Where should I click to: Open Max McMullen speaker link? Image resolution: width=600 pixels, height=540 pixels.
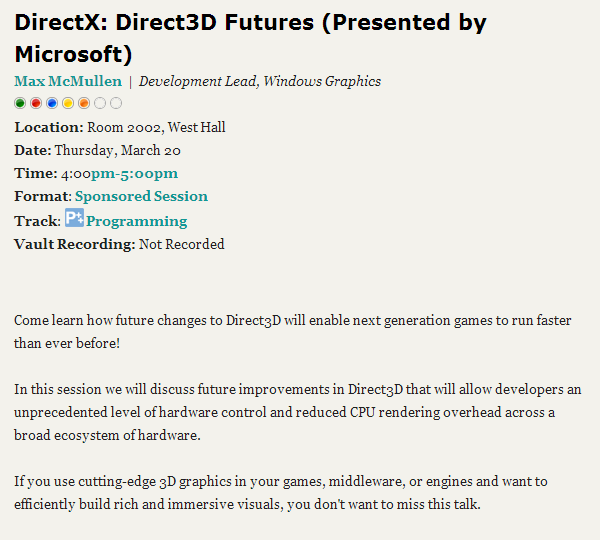(x=68, y=81)
